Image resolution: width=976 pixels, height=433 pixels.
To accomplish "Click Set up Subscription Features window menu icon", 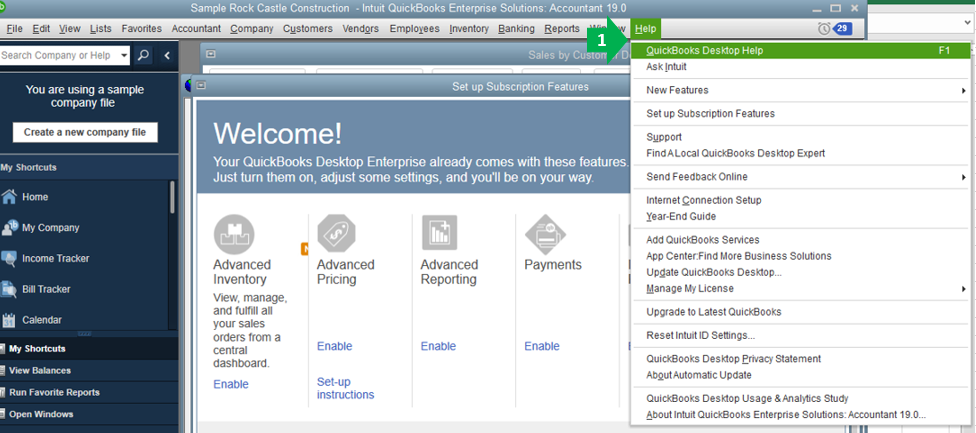I will (x=202, y=86).
